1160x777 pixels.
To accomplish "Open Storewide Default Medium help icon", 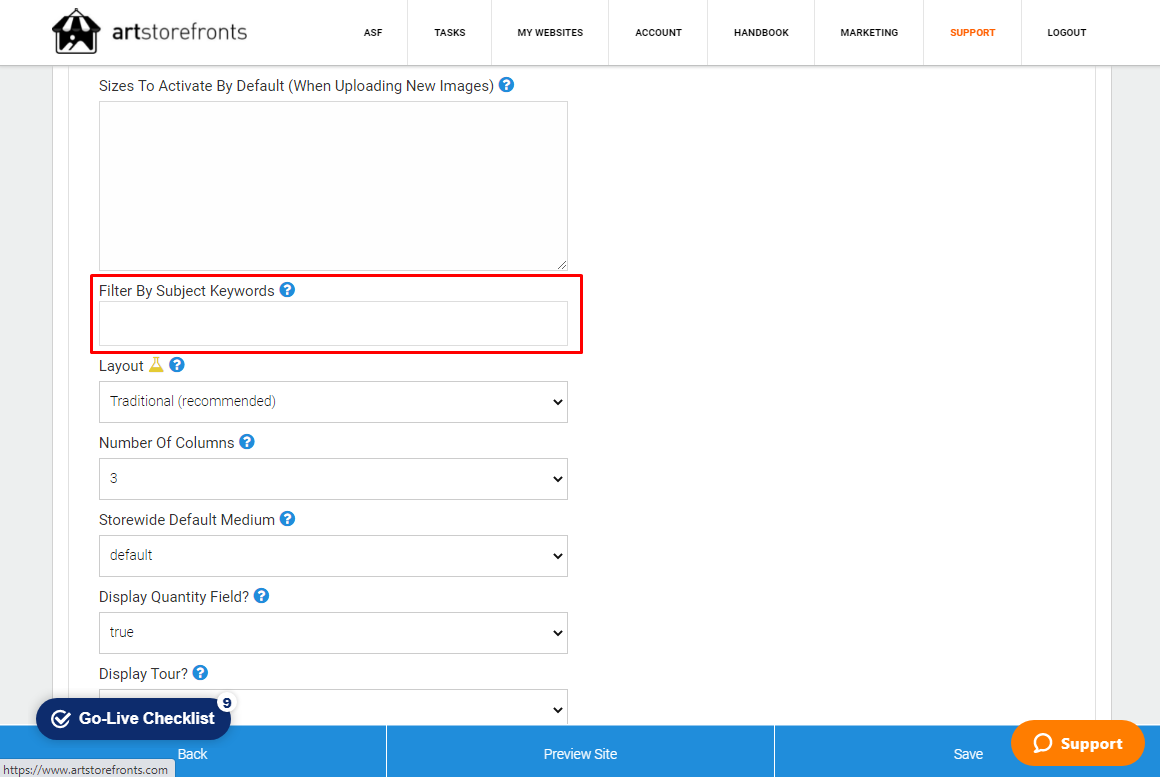I will [x=287, y=519].
